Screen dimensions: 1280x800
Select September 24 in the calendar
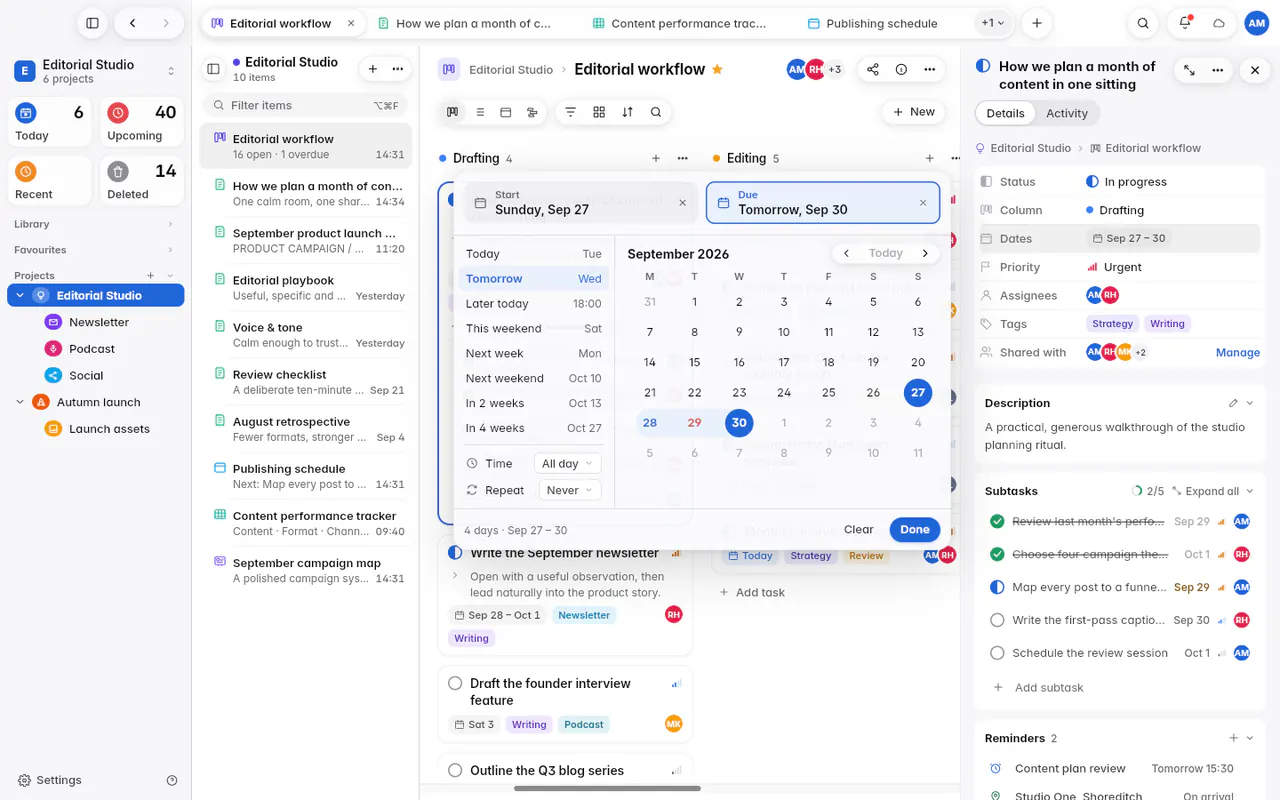(784, 393)
